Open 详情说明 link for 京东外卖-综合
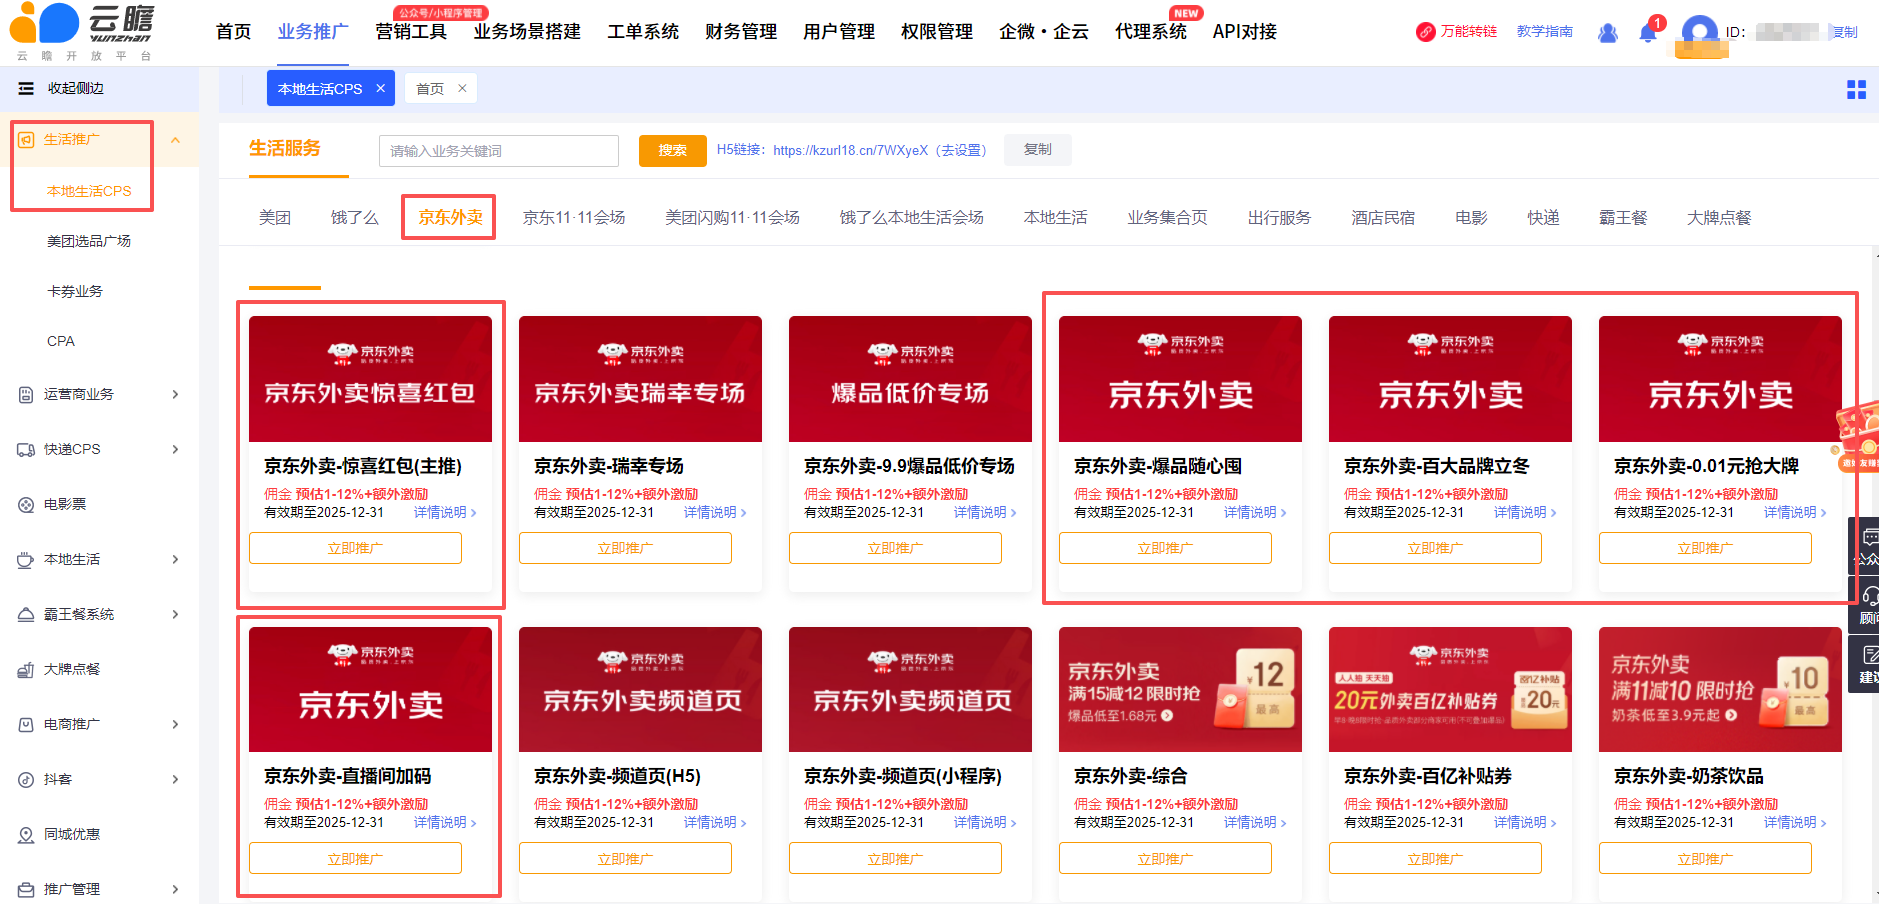 pos(1254,823)
